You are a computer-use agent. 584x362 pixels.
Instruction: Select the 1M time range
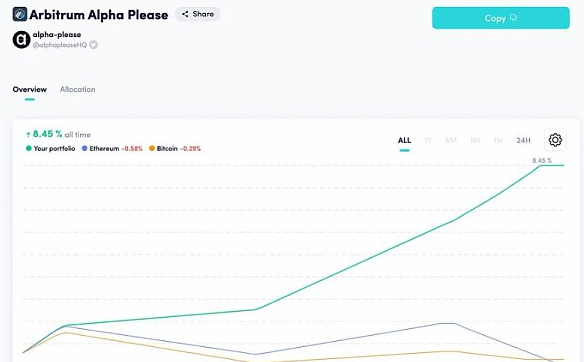475,140
